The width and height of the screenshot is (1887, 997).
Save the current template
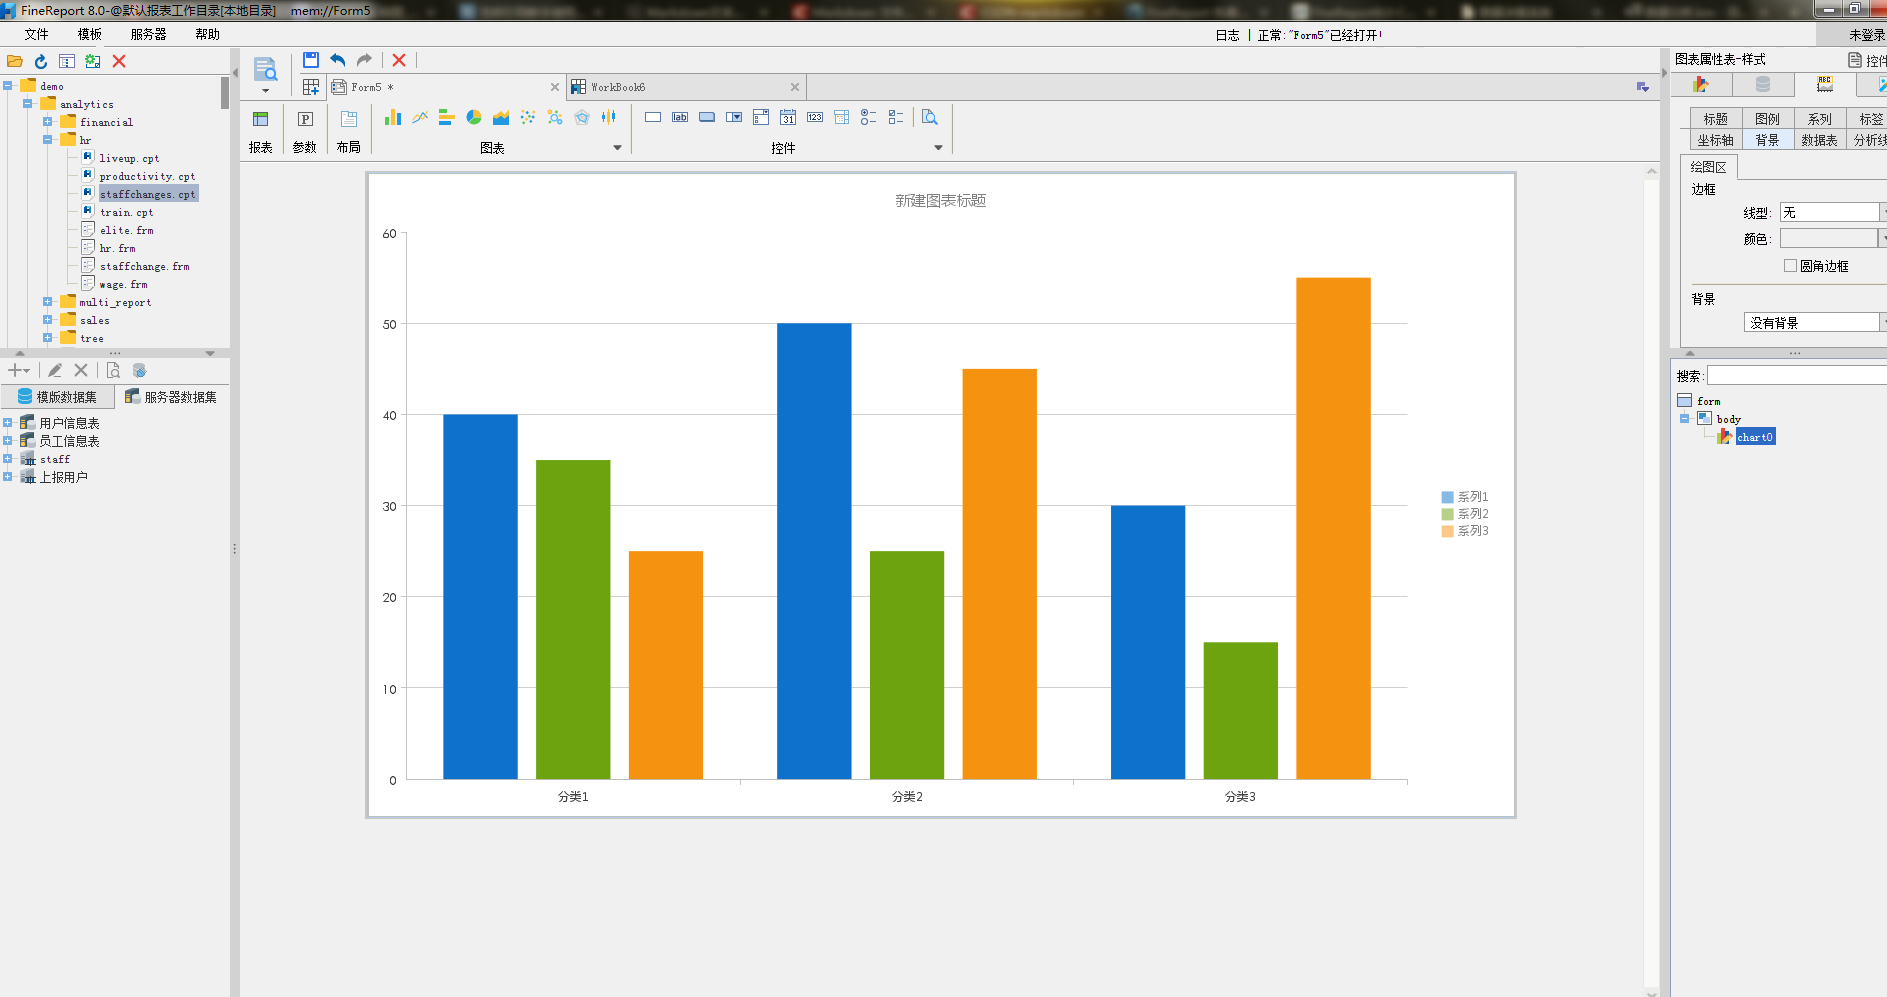click(311, 60)
